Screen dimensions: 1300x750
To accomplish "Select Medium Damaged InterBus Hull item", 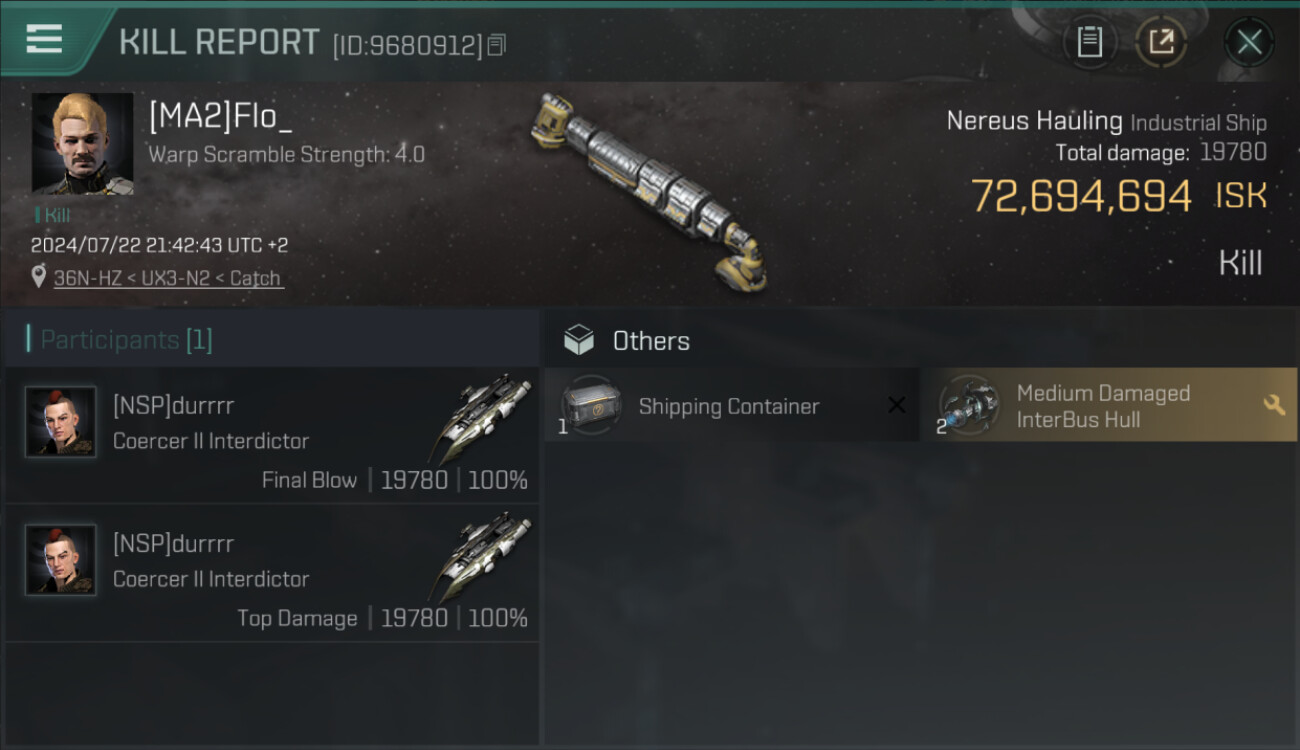I will 1108,406.
